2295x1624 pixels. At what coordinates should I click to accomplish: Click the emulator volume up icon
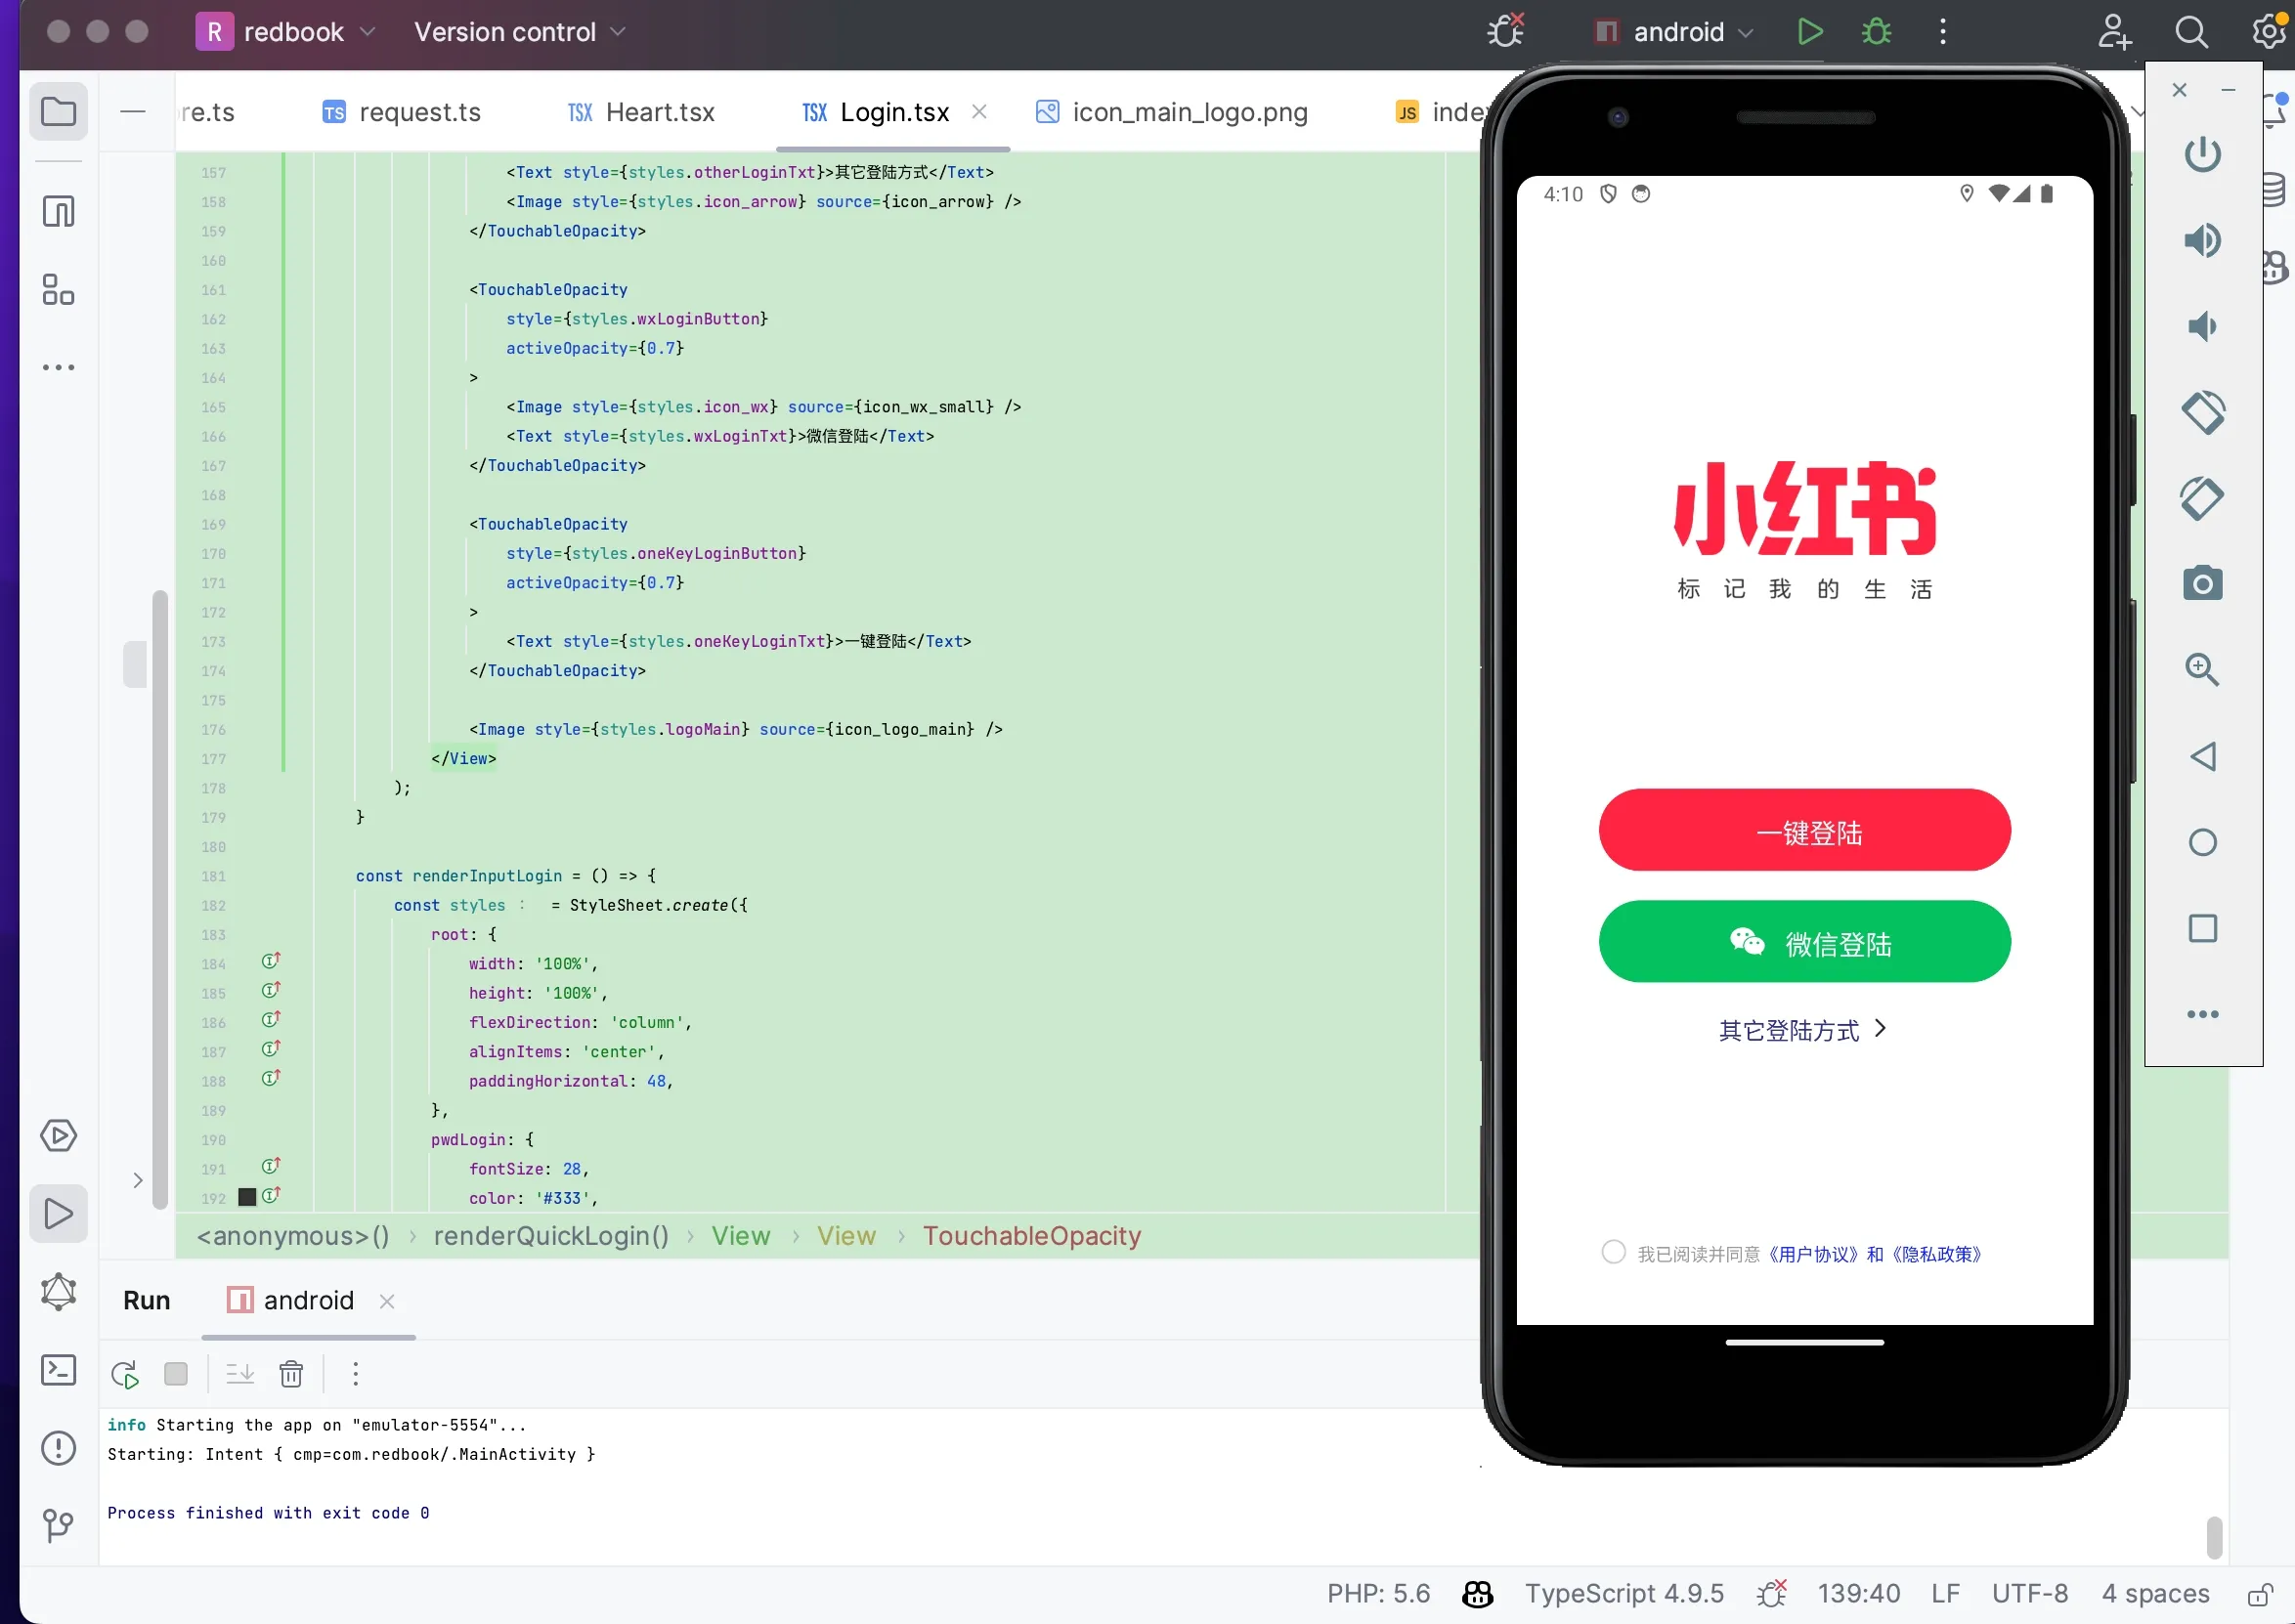tap(2202, 241)
